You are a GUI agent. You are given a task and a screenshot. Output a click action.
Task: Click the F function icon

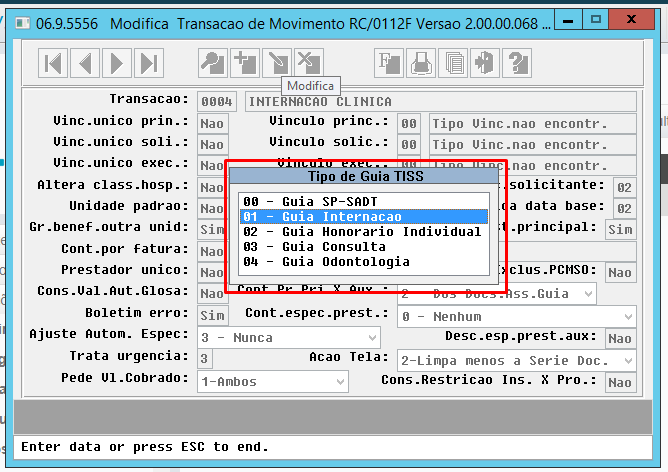(x=389, y=63)
